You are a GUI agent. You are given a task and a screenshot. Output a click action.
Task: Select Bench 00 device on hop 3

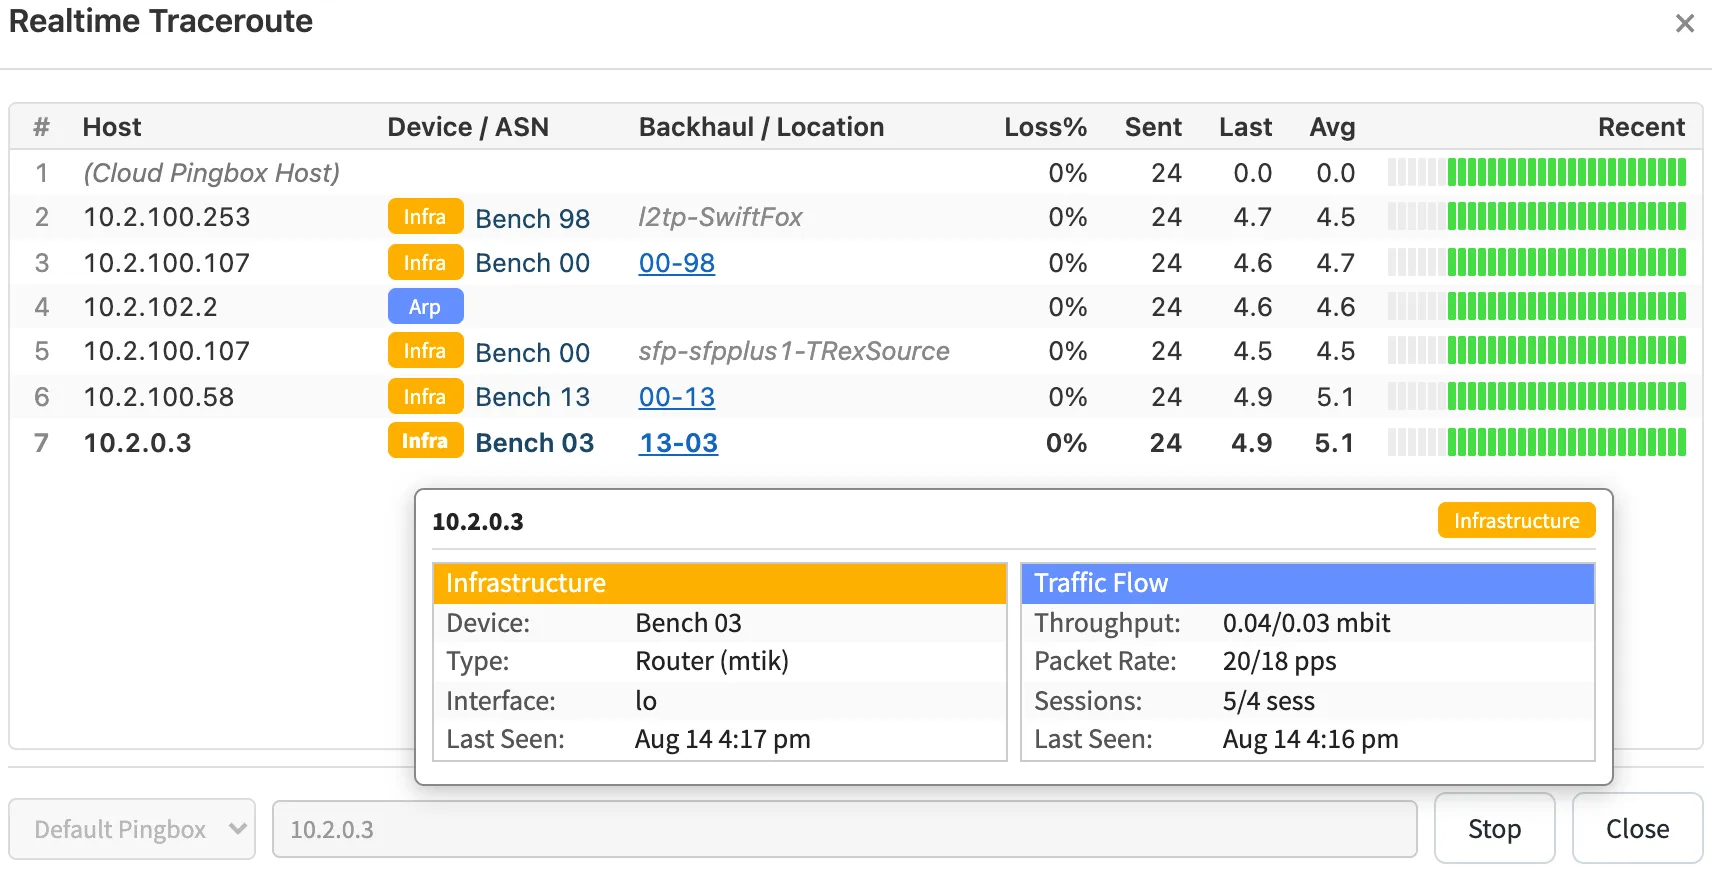click(x=532, y=263)
